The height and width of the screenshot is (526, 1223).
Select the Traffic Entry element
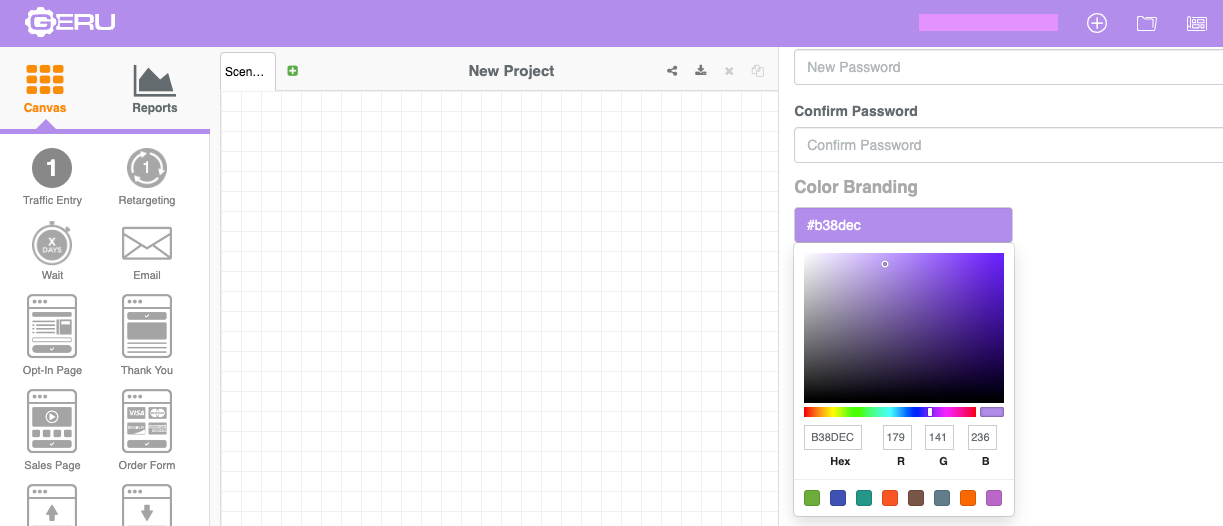52,177
